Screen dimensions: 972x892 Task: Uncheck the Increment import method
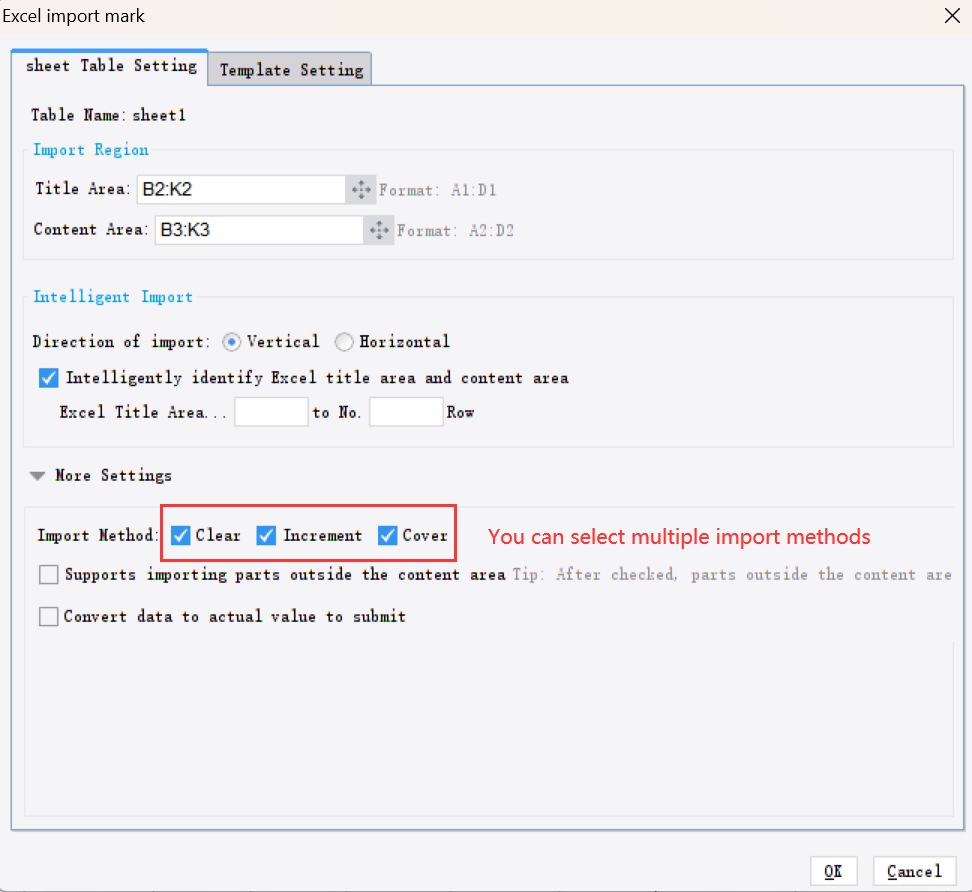click(266, 535)
